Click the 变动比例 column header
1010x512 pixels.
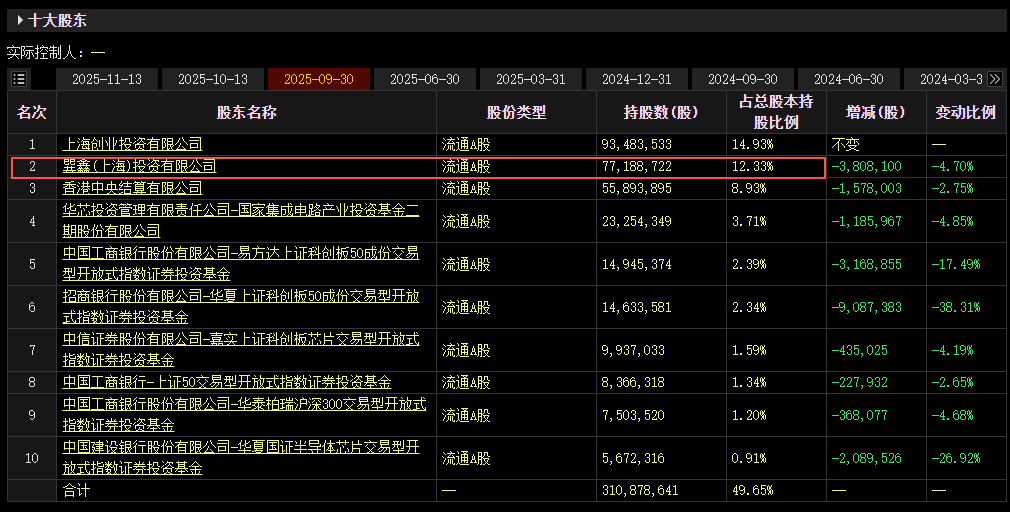click(x=966, y=112)
